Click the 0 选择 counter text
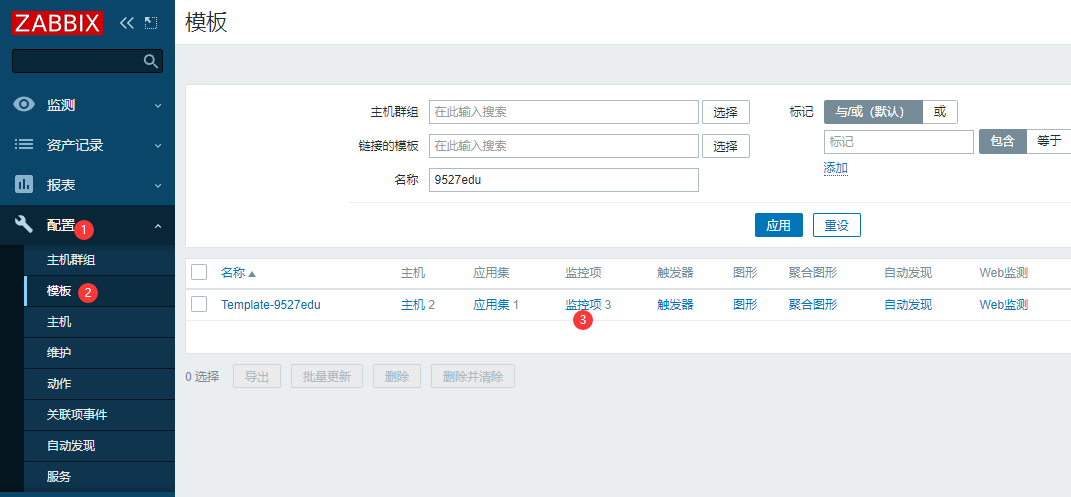The image size is (1071, 497). pyautogui.click(x=202, y=376)
